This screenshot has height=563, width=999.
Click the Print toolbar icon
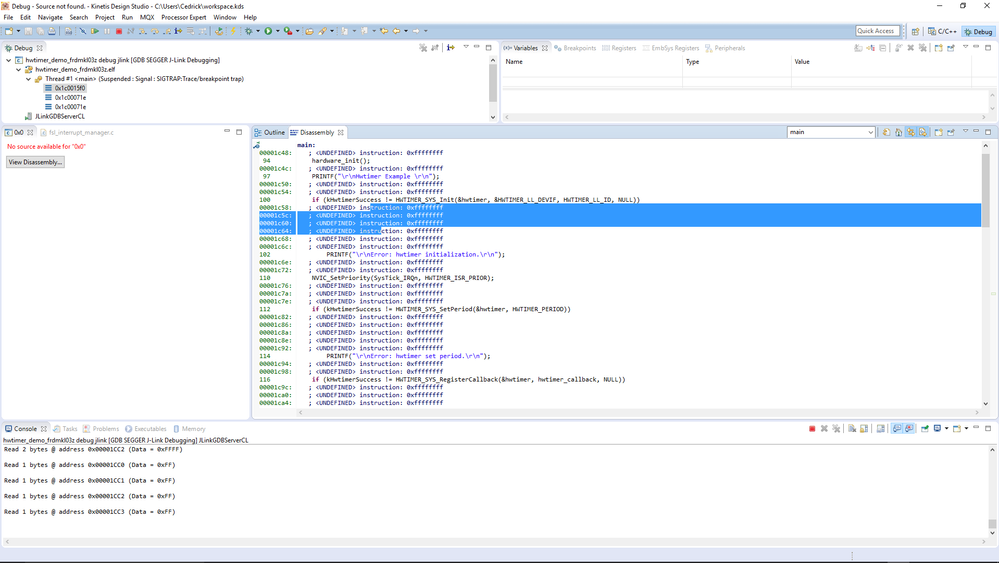(x=51, y=31)
